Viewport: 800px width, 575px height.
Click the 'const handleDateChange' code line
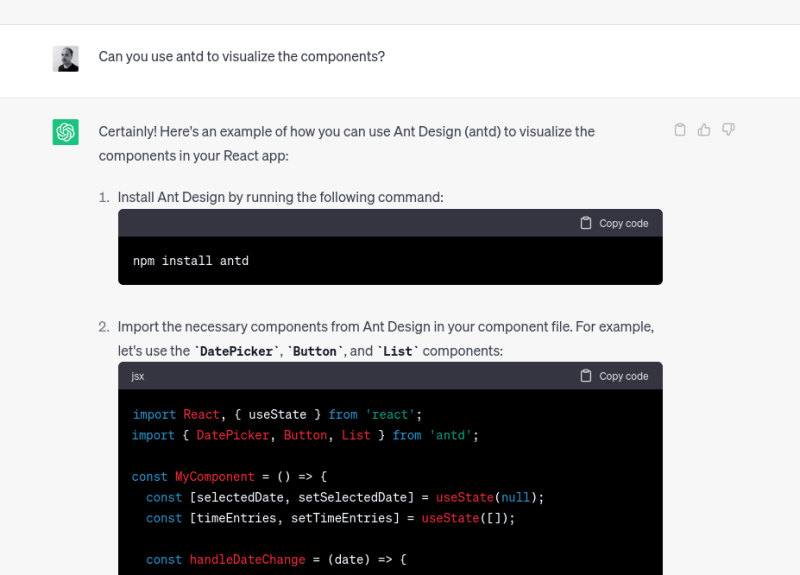coord(276,560)
